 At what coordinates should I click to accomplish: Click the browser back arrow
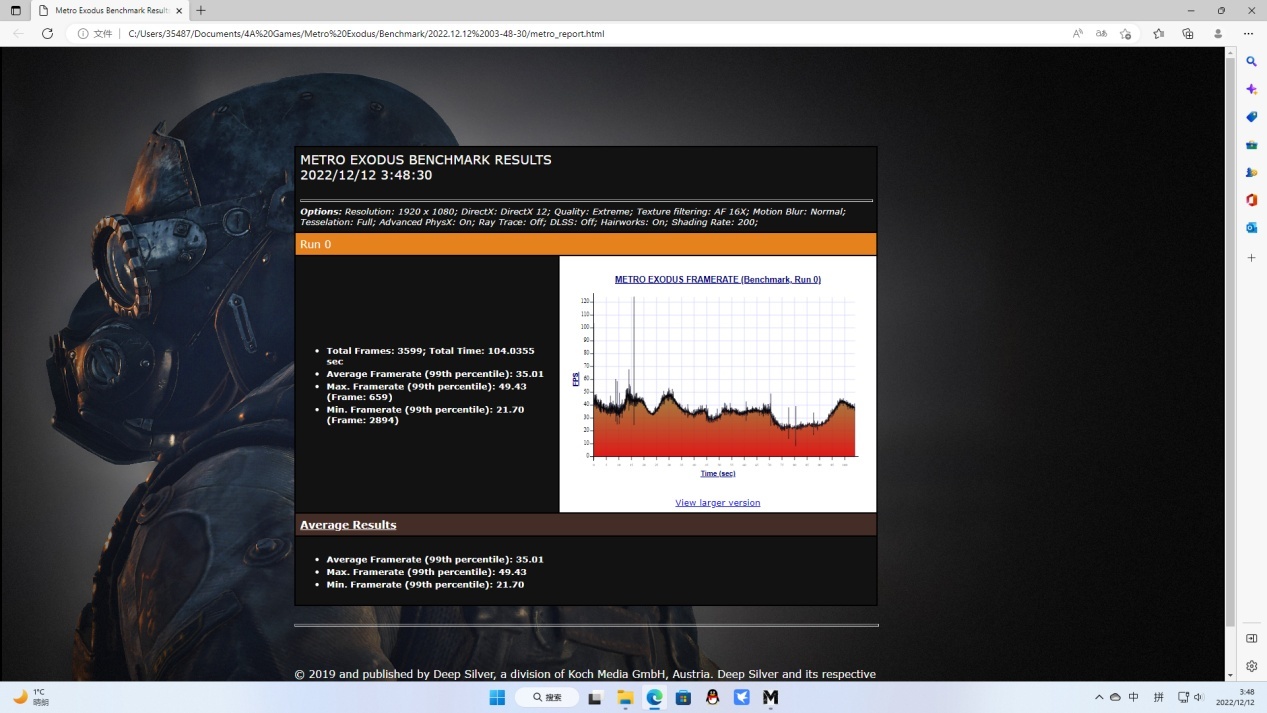click(18, 33)
